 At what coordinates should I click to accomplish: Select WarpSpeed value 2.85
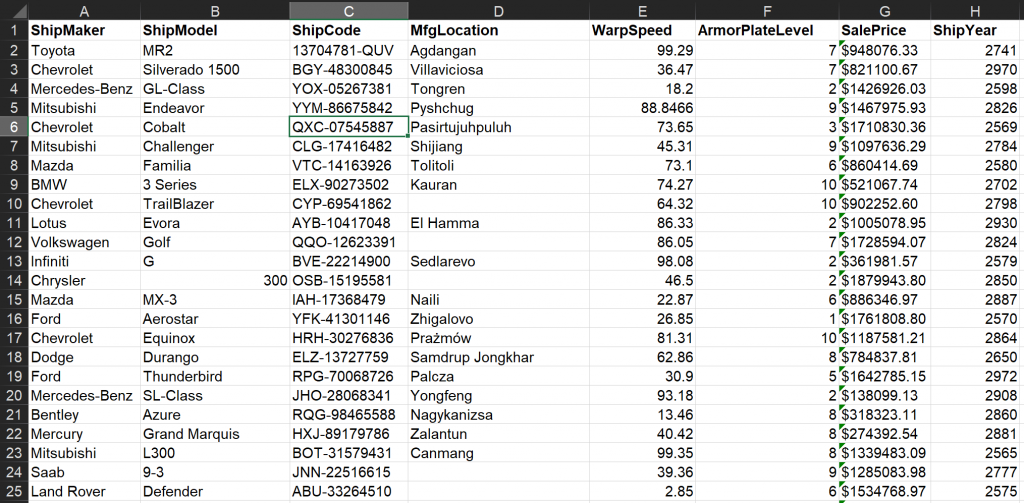pos(643,492)
